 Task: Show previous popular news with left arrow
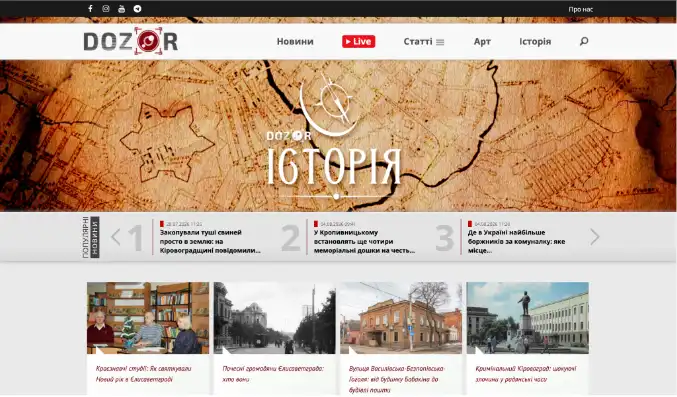pos(115,237)
